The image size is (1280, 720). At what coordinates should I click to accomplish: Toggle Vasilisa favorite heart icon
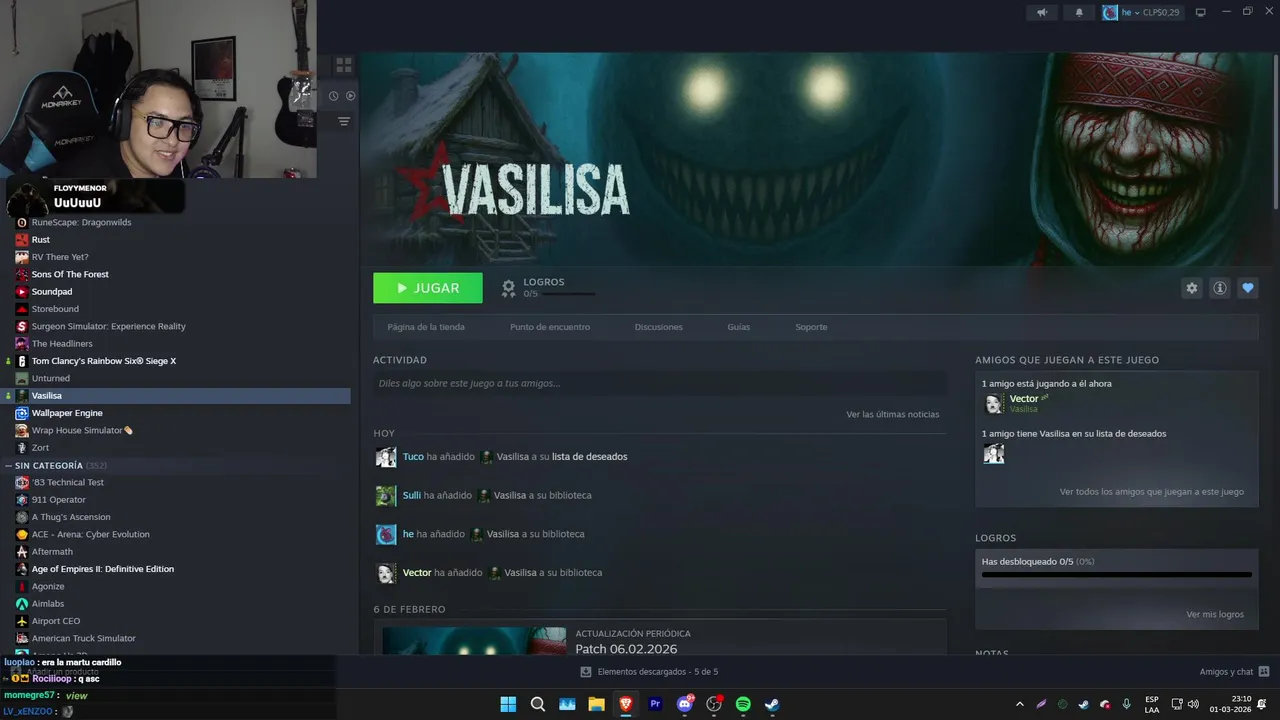coord(1248,288)
